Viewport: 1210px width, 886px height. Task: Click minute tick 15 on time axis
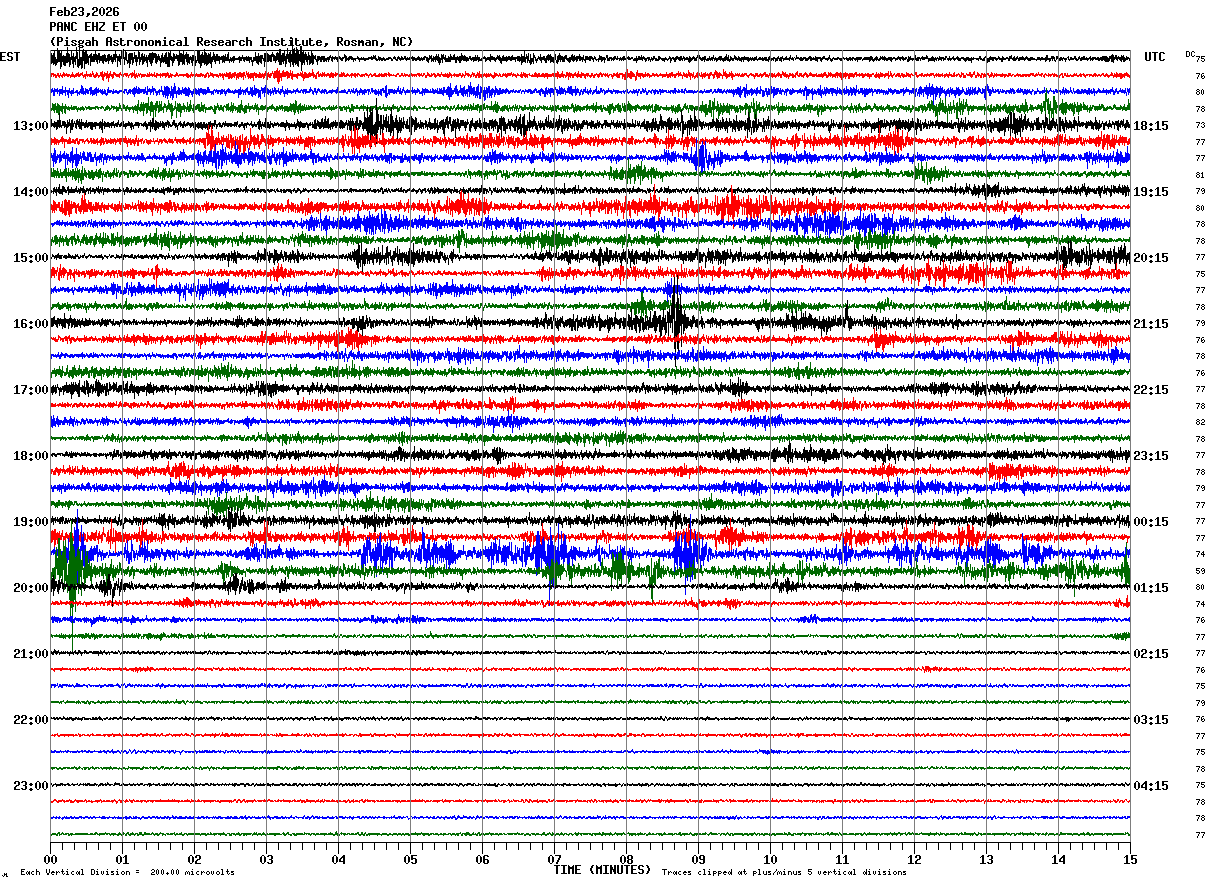(x=1130, y=859)
